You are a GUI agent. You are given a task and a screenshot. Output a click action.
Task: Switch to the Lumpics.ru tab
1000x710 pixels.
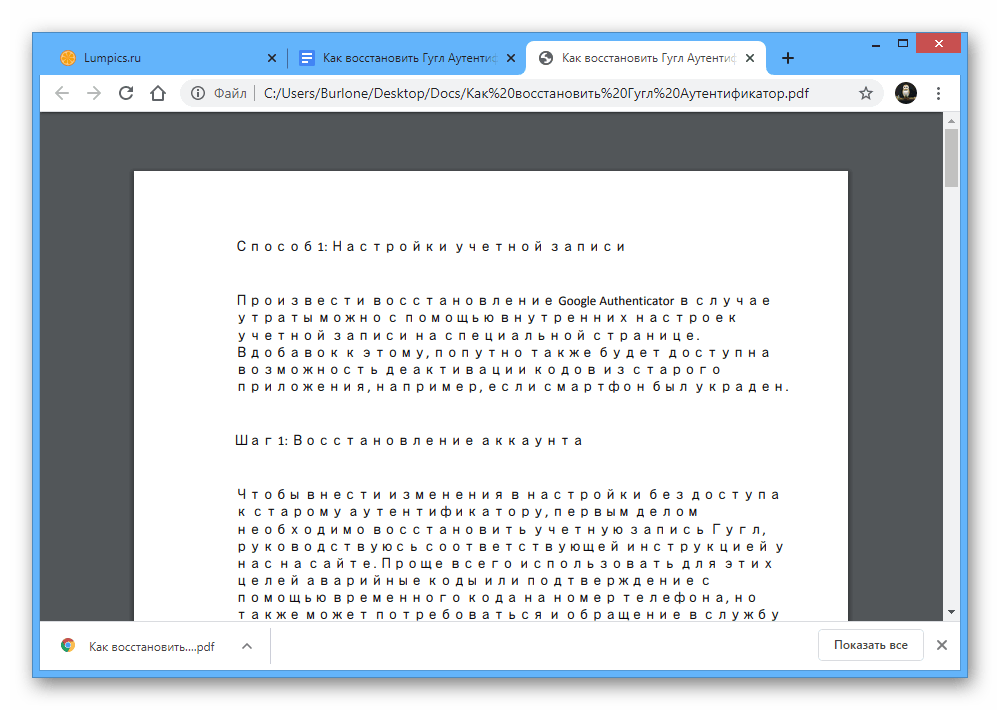pyautogui.click(x=150, y=58)
